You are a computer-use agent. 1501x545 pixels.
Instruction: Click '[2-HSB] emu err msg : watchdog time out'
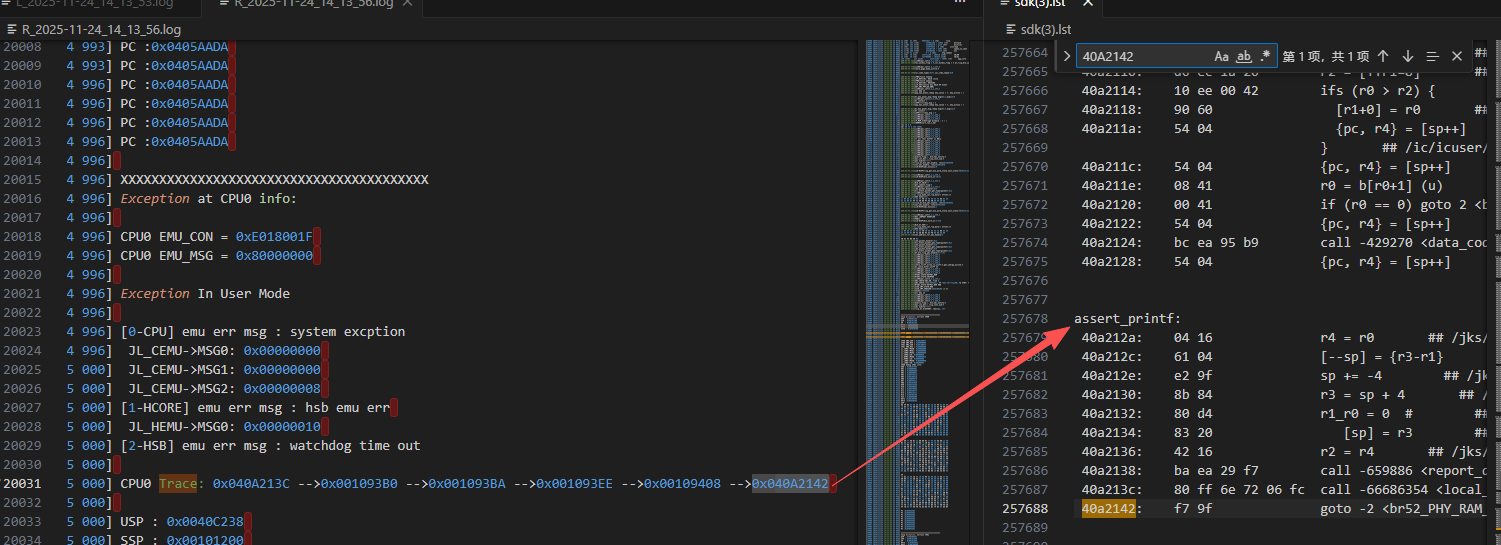[x=270, y=445]
